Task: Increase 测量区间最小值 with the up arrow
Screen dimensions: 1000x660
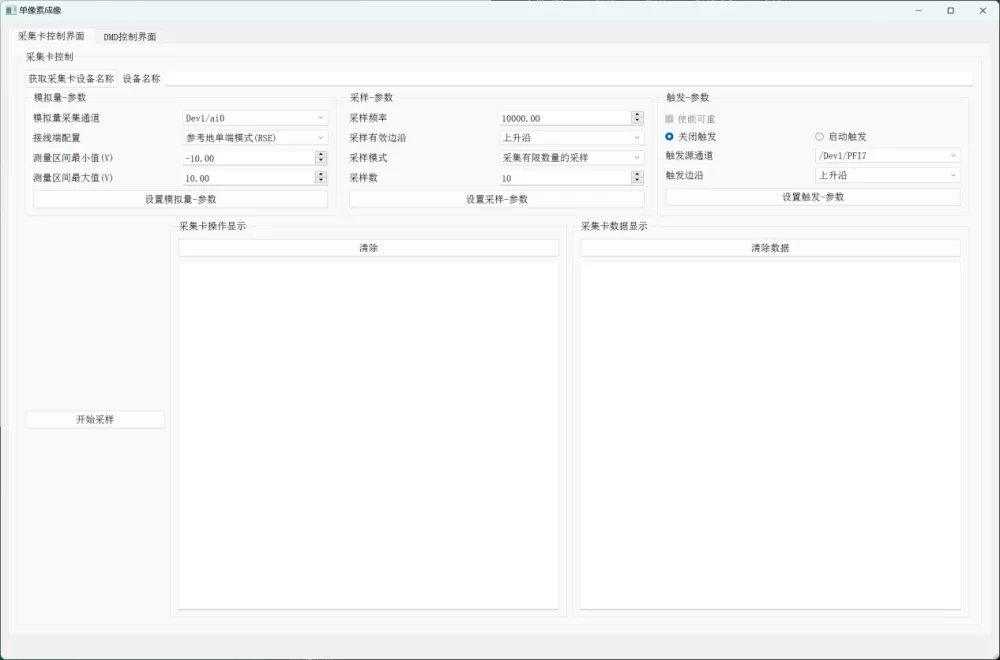Action: tap(321, 154)
